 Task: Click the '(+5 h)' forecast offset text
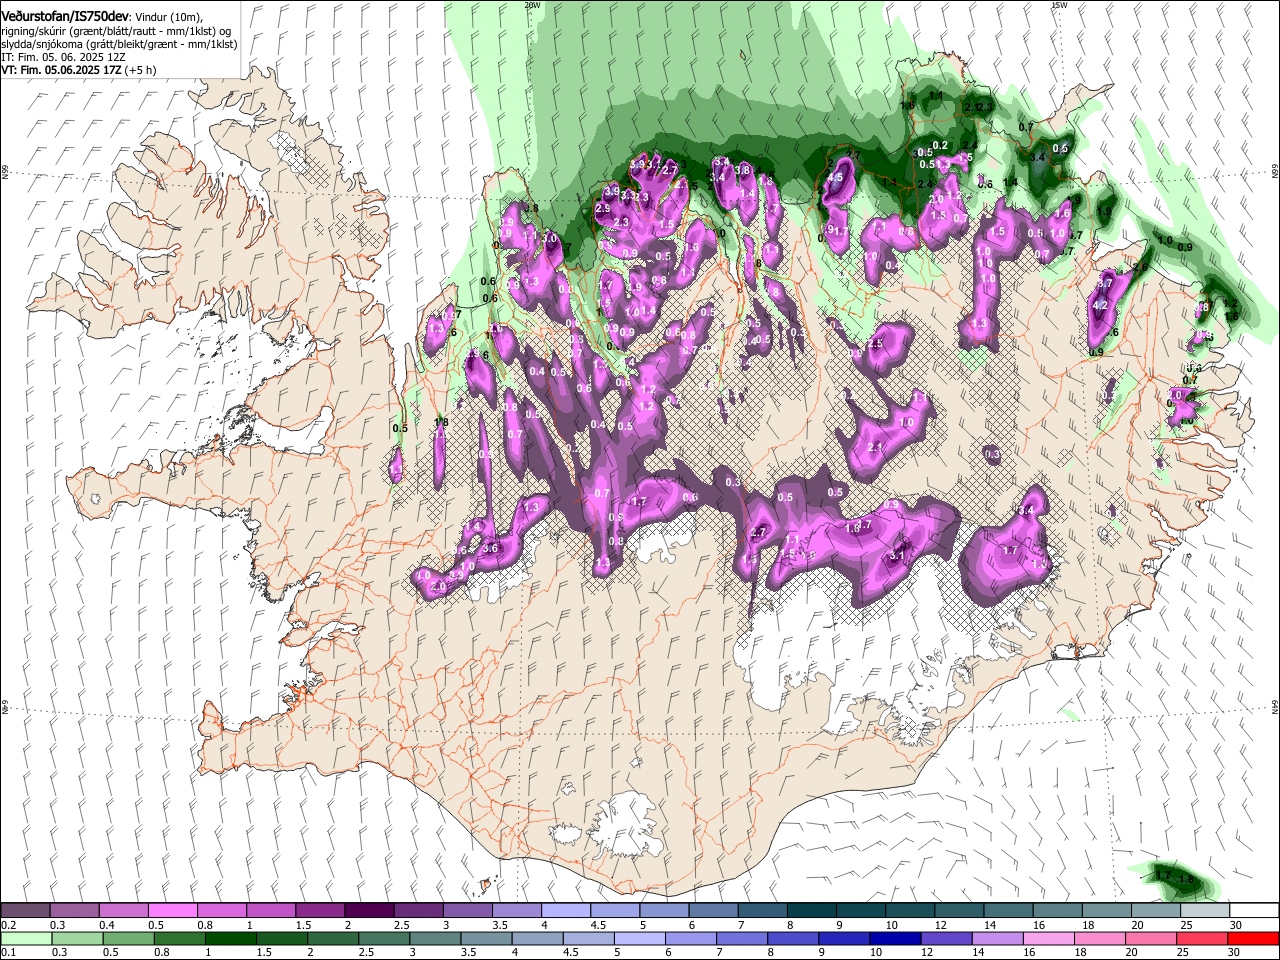(x=139, y=71)
